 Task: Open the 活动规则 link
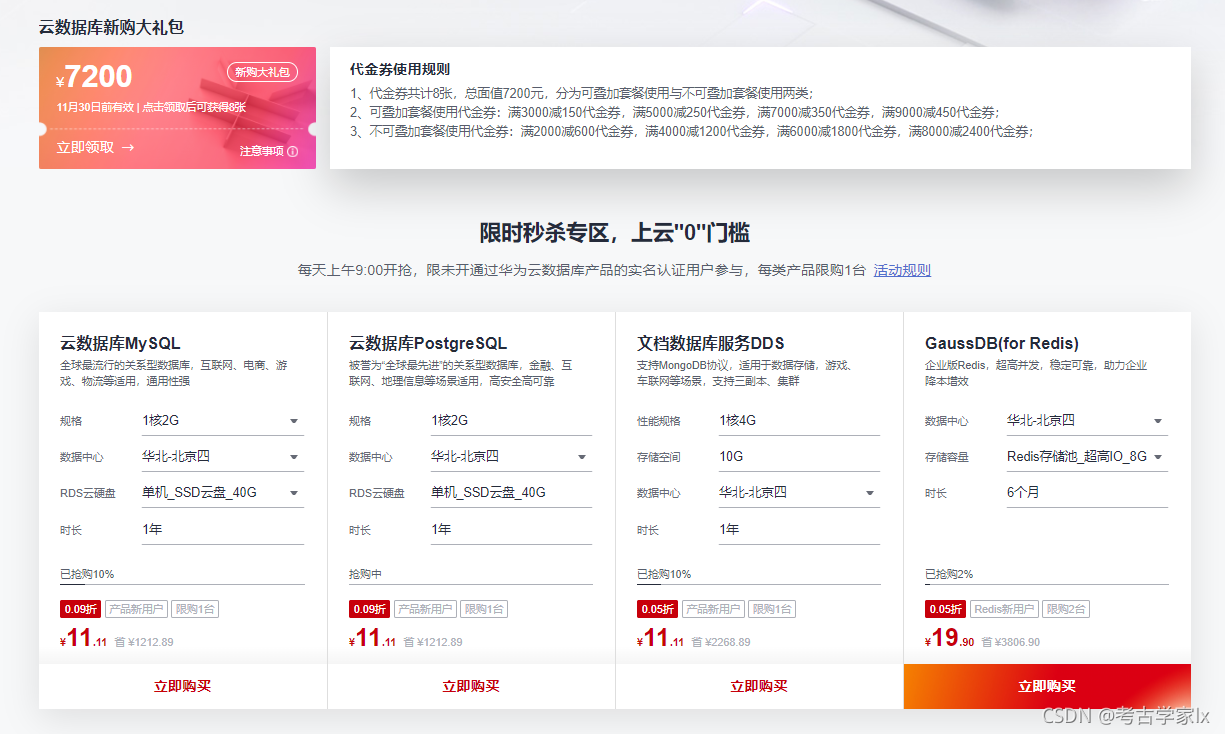(x=902, y=270)
